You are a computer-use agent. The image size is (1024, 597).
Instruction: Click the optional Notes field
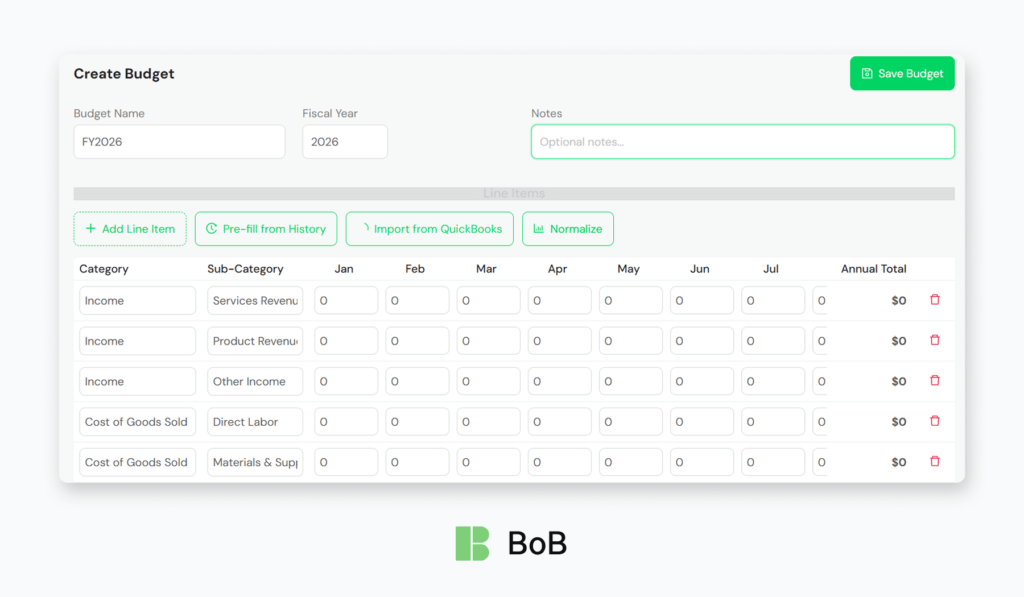(742, 142)
